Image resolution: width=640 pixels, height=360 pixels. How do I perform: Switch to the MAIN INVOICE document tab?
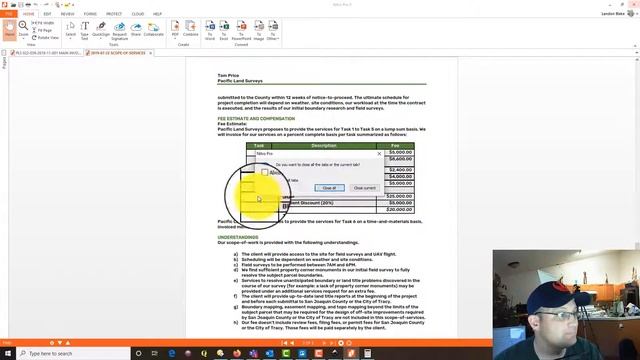coord(46,53)
